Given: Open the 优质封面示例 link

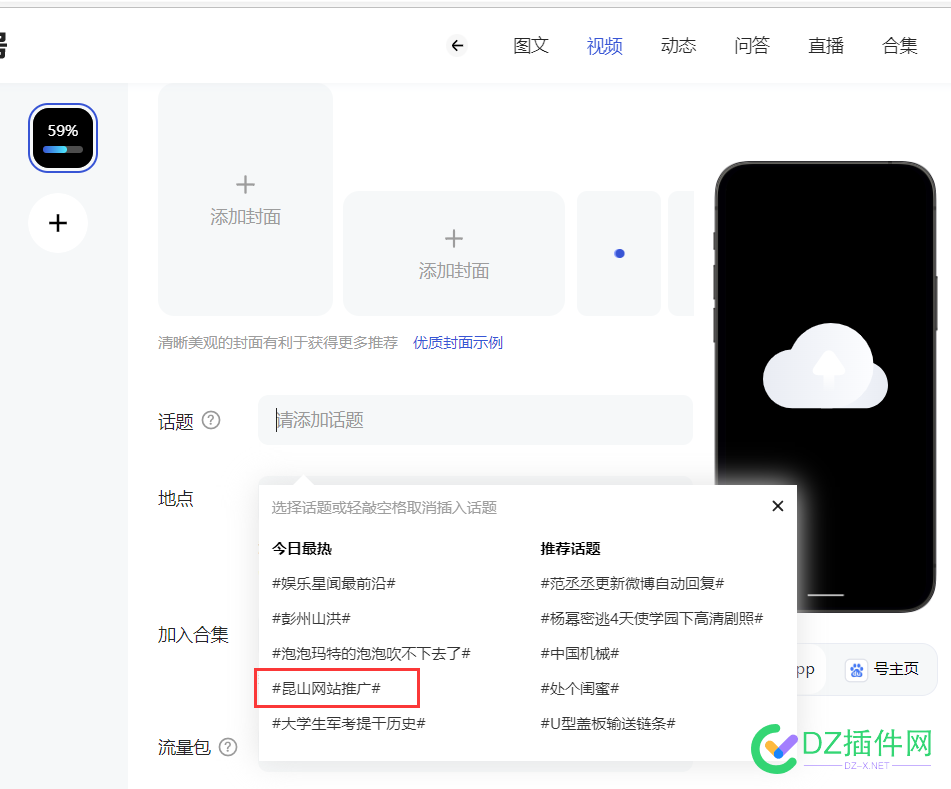Looking at the screenshot, I should point(457,342).
